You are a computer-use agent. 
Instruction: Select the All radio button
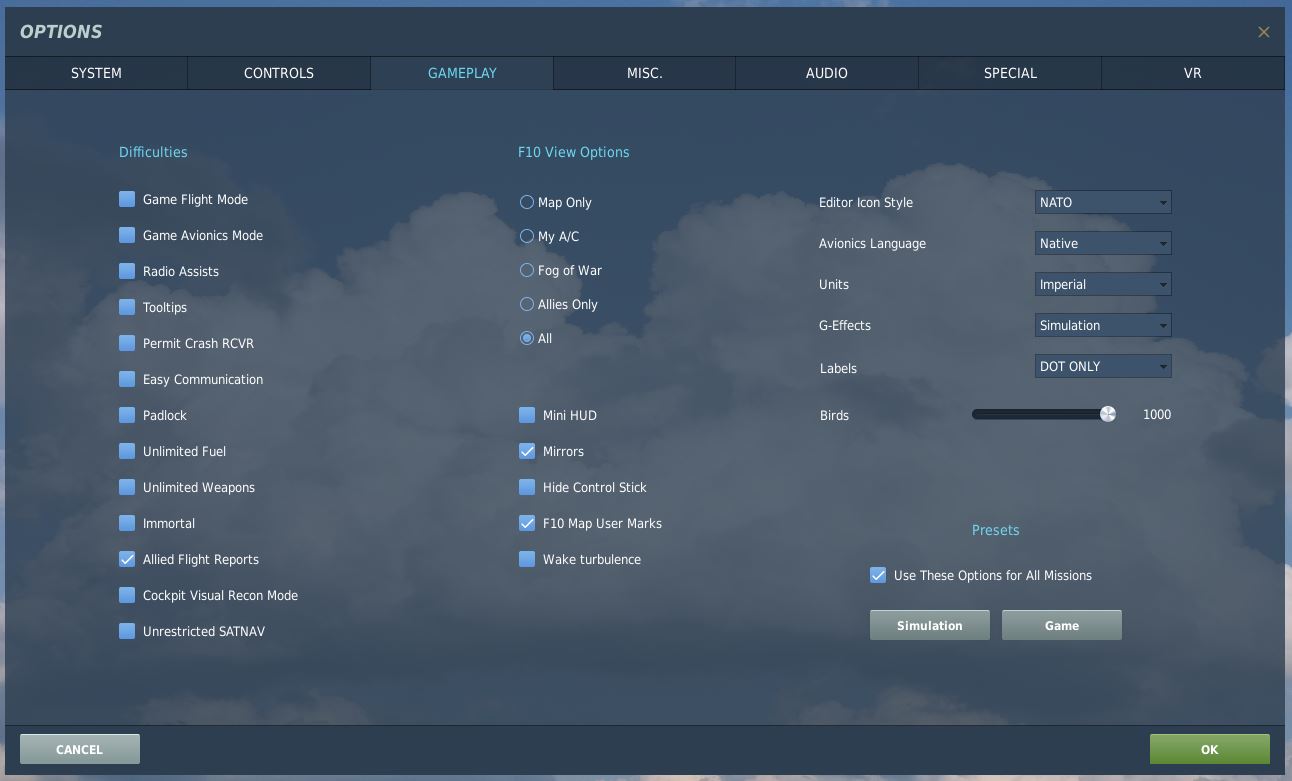tap(526, 338)
